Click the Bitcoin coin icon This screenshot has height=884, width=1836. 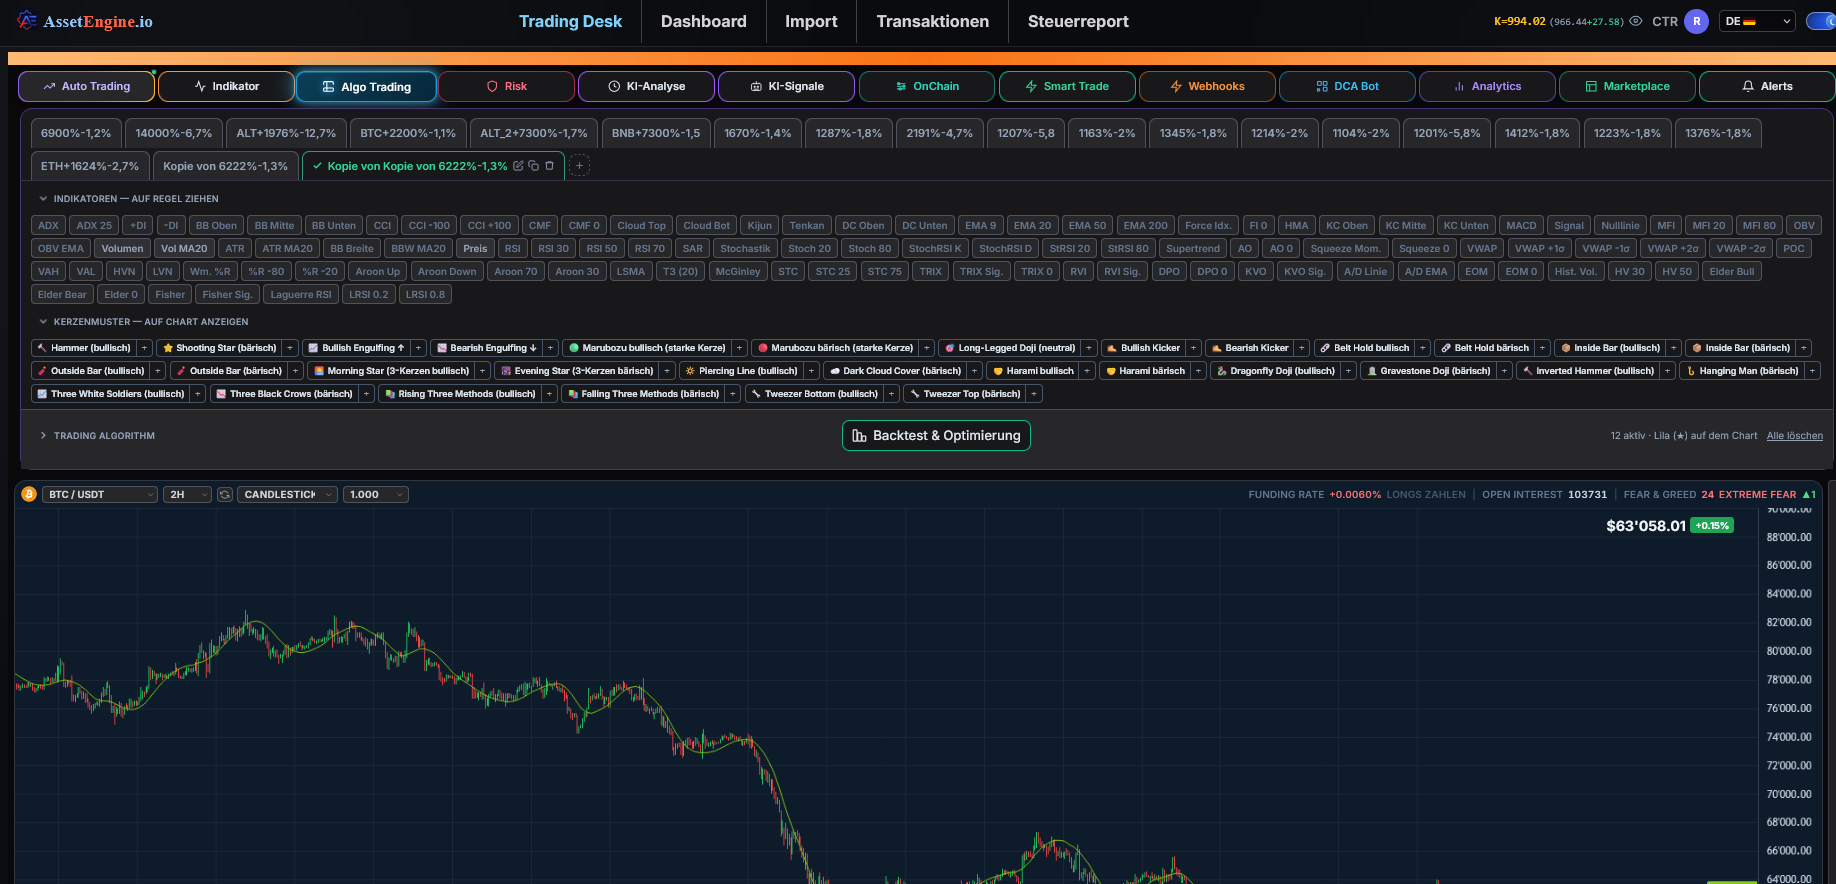[x=29, y=494]
